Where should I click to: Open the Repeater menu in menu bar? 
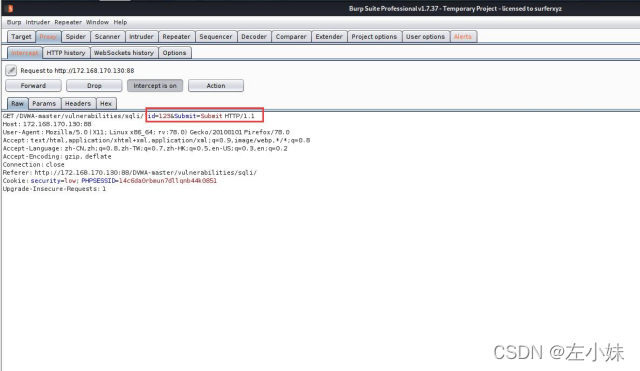(x=68, y=22)
